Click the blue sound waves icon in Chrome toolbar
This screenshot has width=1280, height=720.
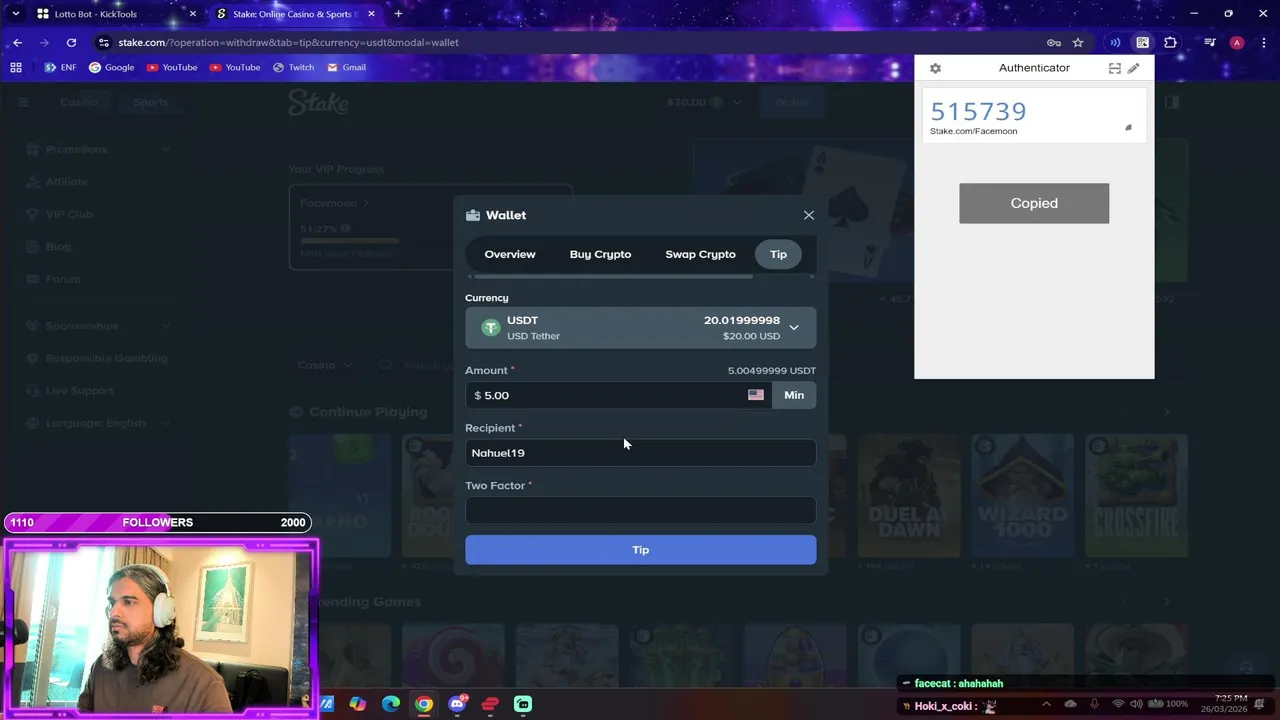click(1114, 42)
